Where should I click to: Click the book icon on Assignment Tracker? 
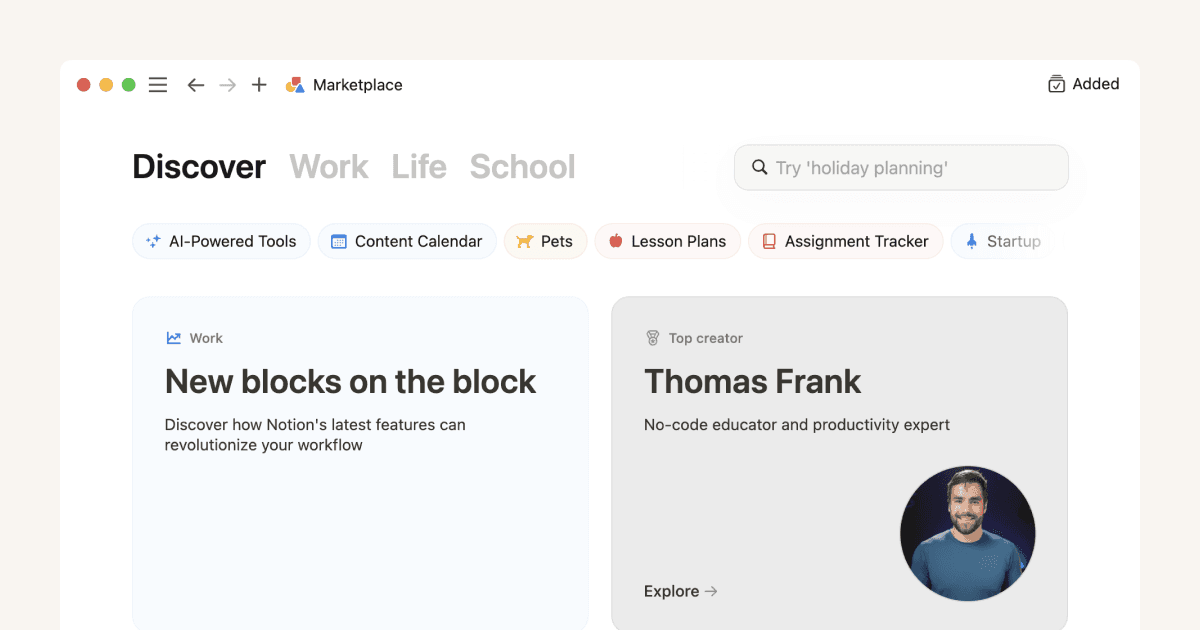[x=768, y=241]
